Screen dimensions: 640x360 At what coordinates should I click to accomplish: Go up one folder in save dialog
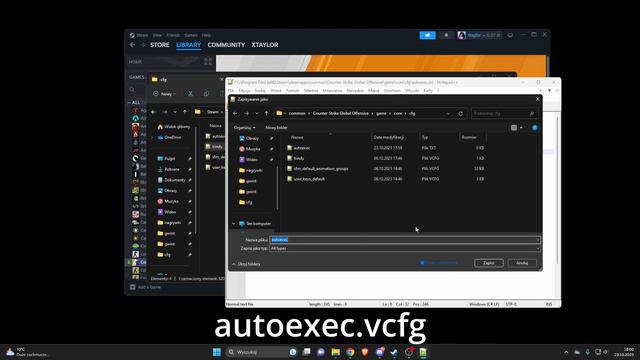267,113
